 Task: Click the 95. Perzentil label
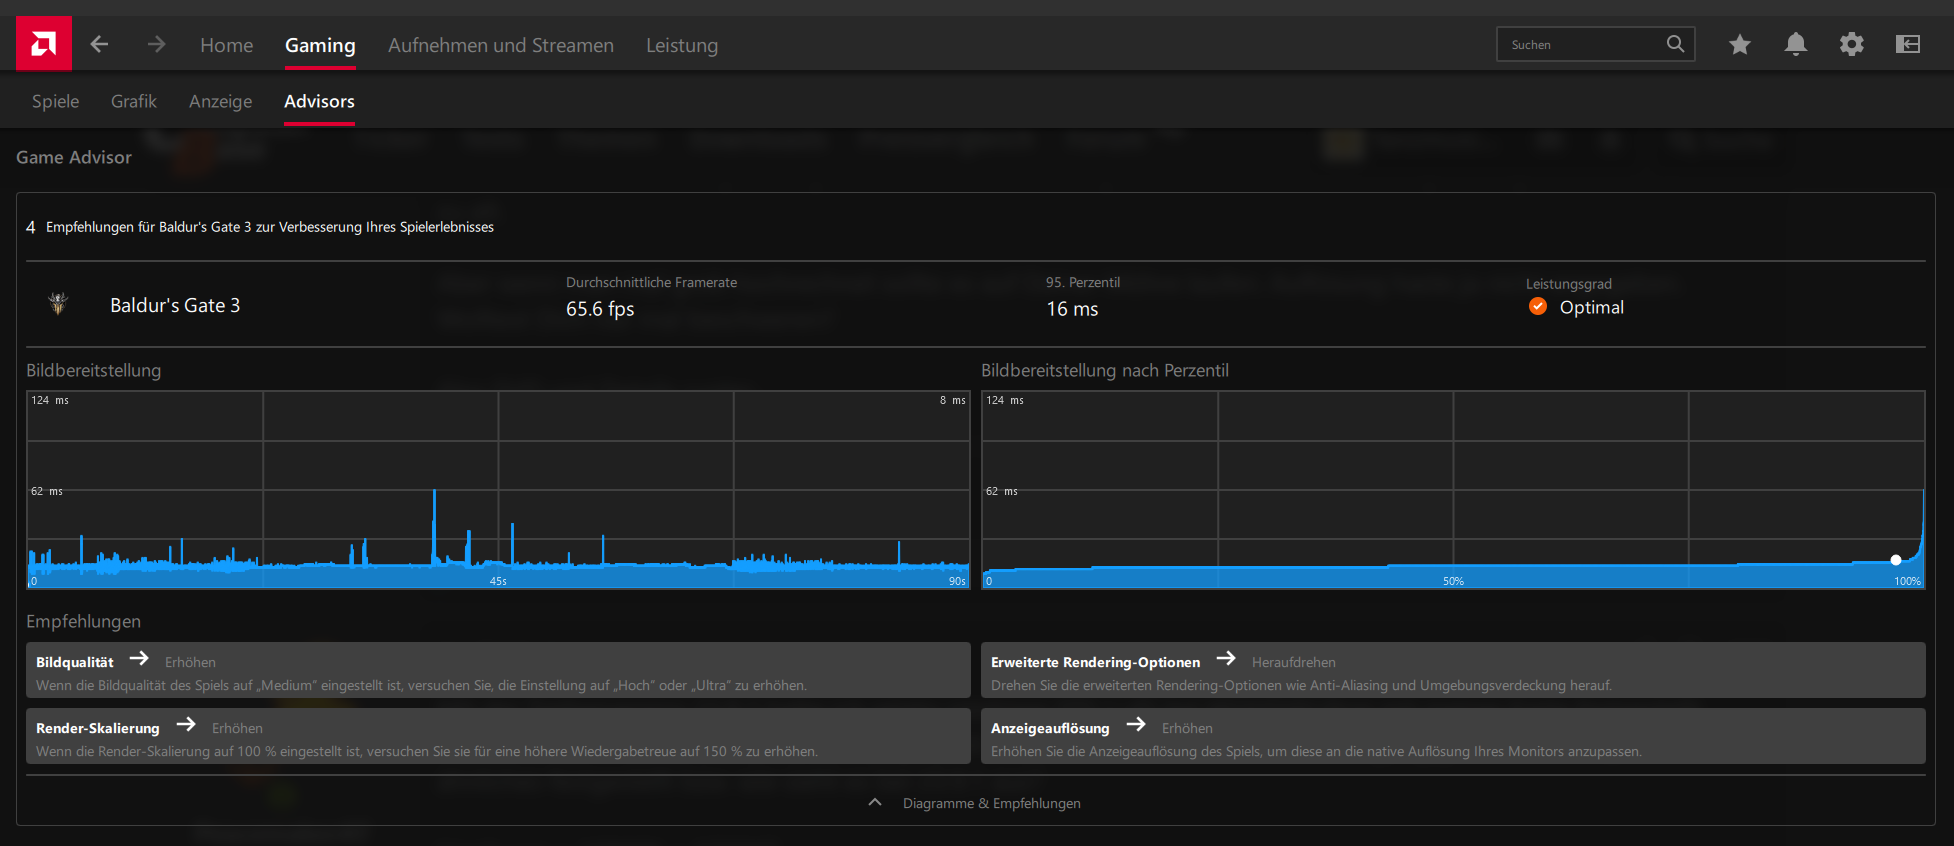tap(1083, 283)
